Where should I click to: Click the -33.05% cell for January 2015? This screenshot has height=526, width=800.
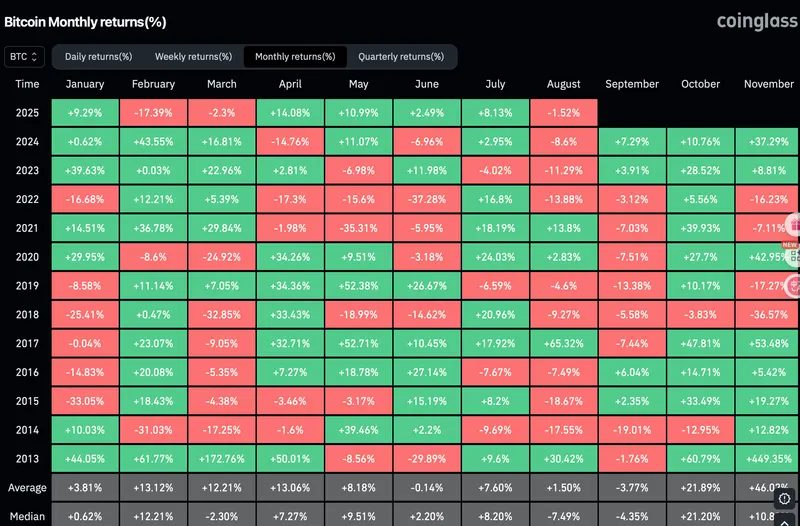85,401
